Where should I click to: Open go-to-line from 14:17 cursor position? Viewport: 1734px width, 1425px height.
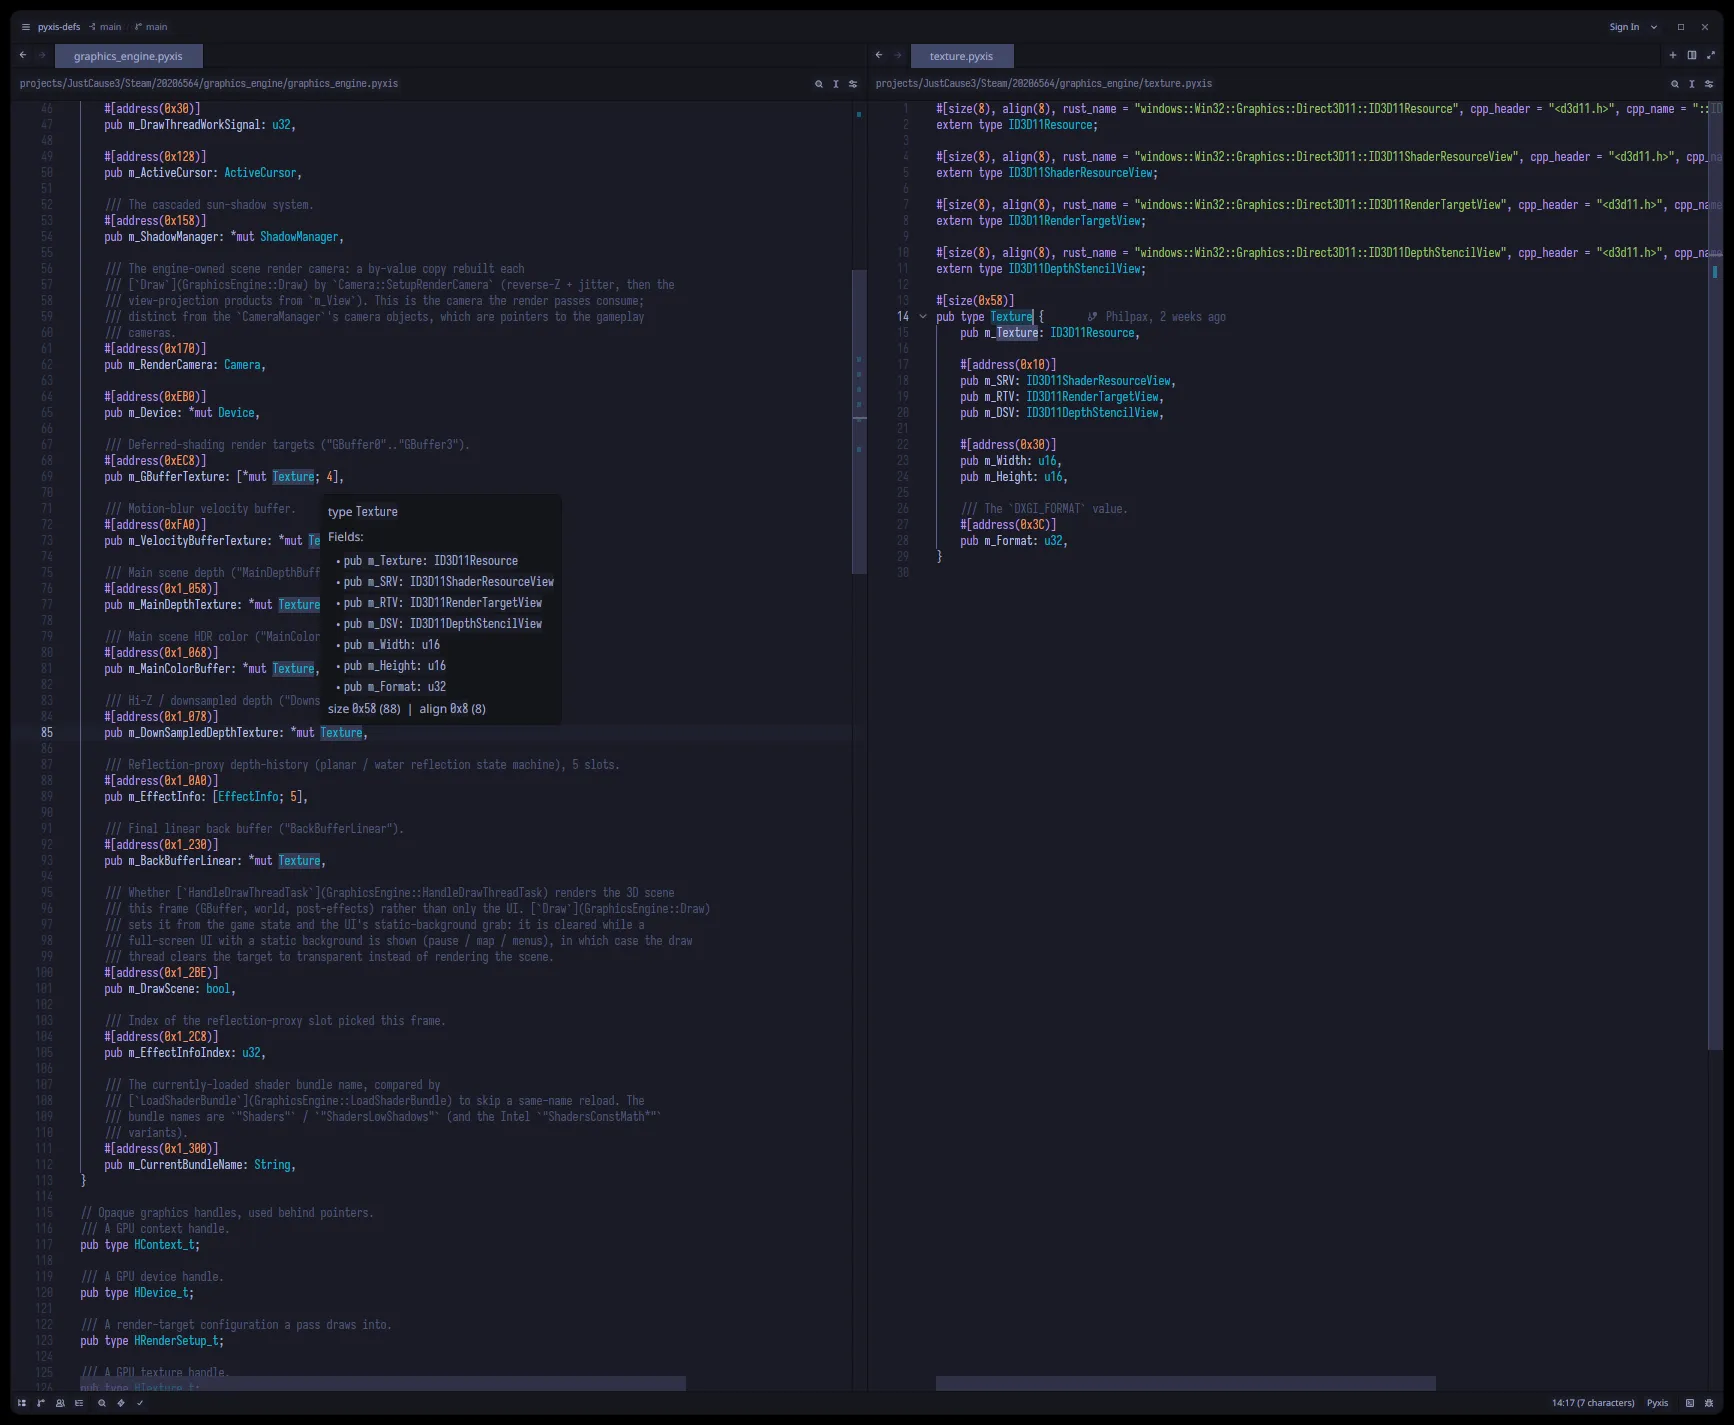pyautogui.click(x=1593, y=1403)
